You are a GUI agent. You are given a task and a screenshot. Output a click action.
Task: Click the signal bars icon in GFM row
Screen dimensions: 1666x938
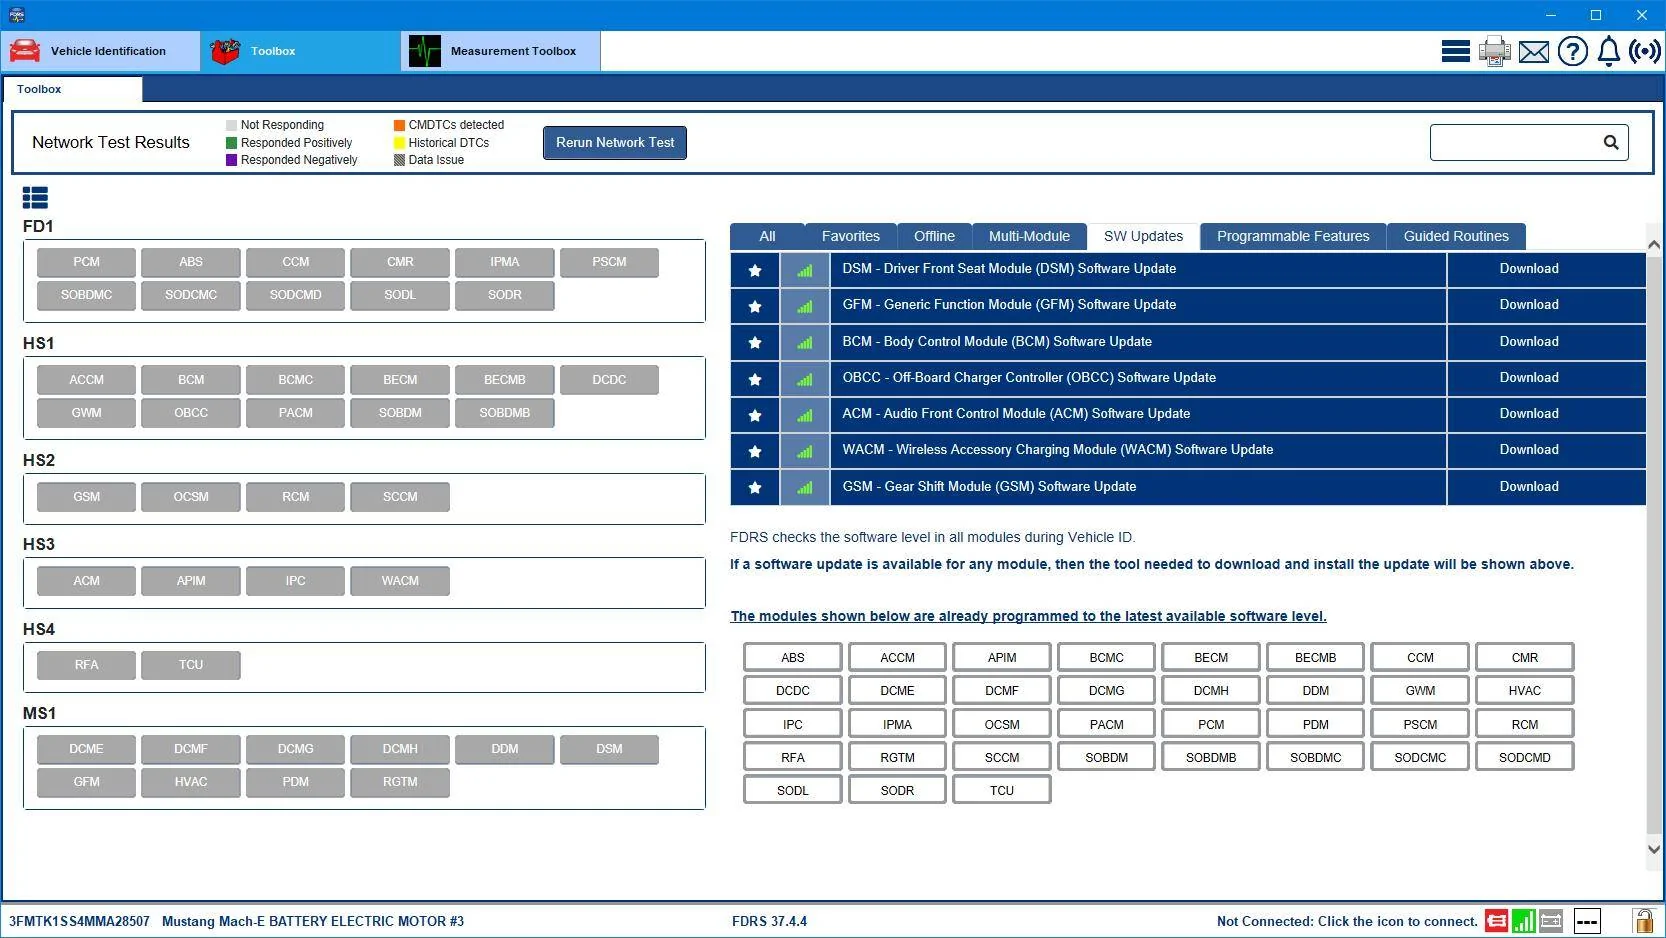[805, 306]
